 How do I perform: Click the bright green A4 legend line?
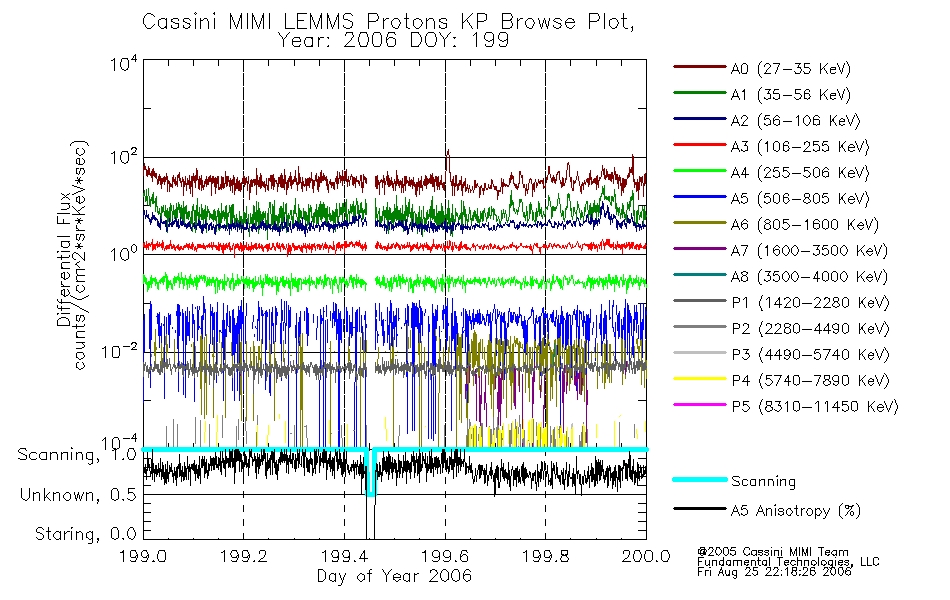699,171
